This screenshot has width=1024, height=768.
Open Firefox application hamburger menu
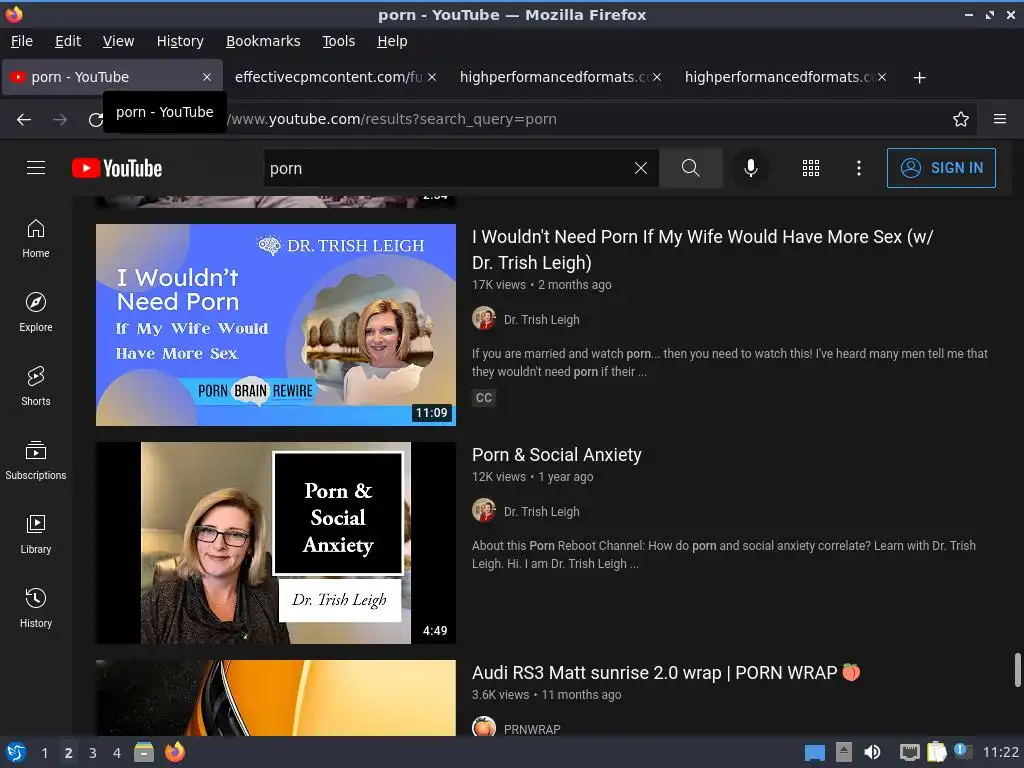click(1000, 119)
